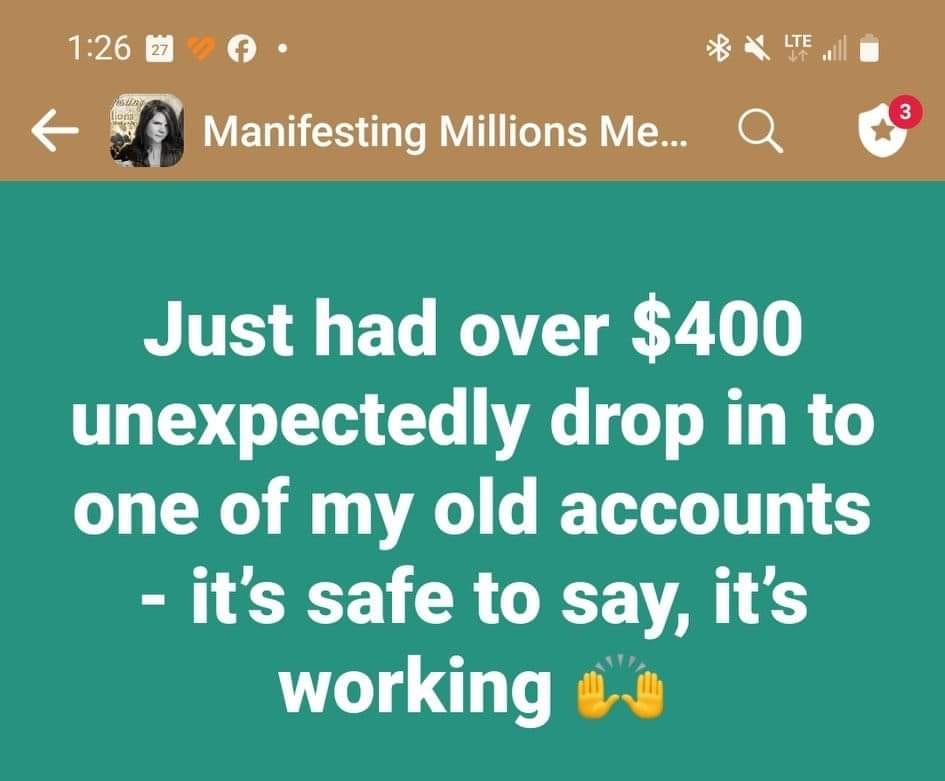The image size is (945, 781).
Task: Tap the notification overflow dot indicator
Action: 281,50
